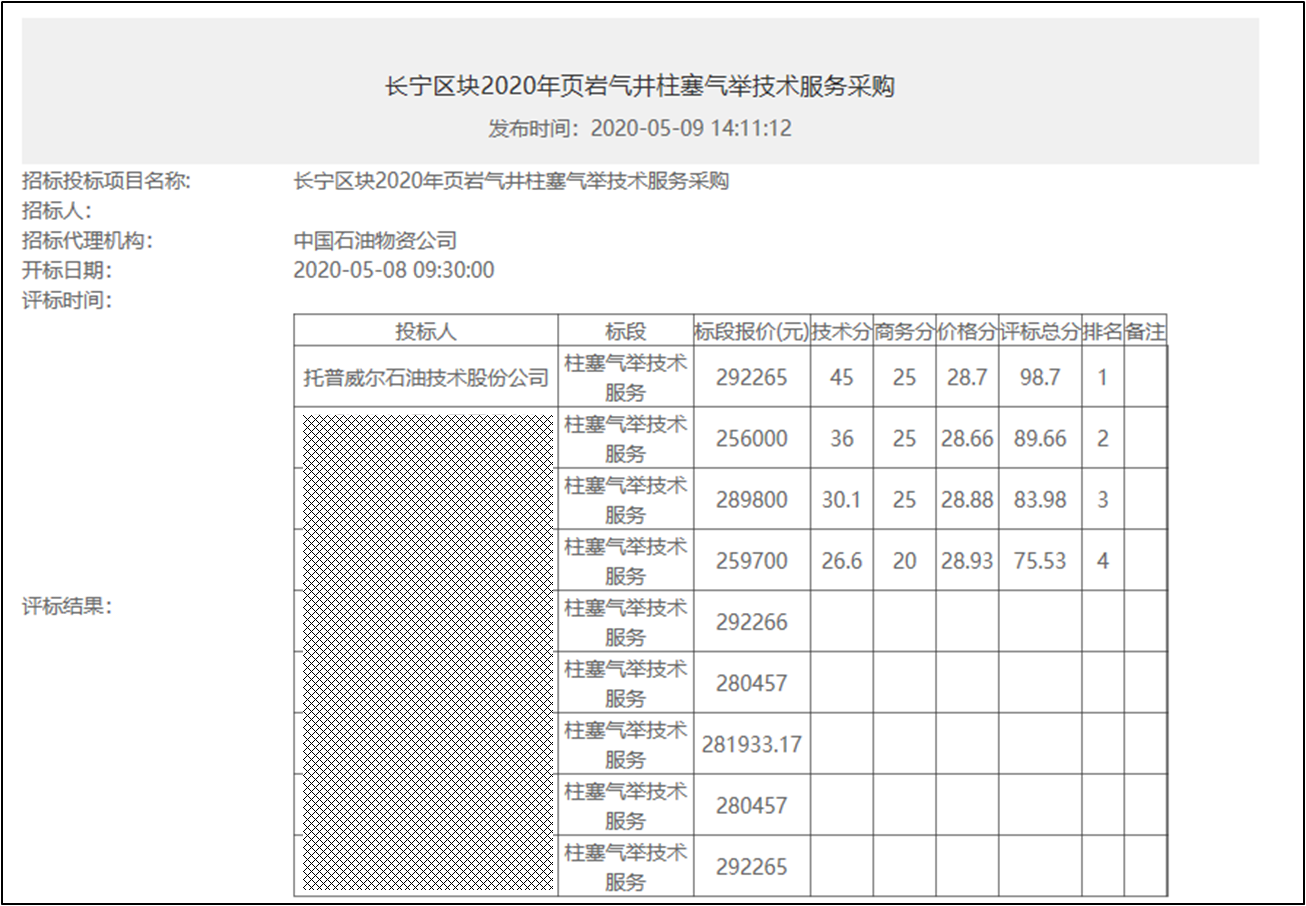Click the 备注 column header
The height and width of the screenshot is (906, 1306).
click(x=1145, y=332)
